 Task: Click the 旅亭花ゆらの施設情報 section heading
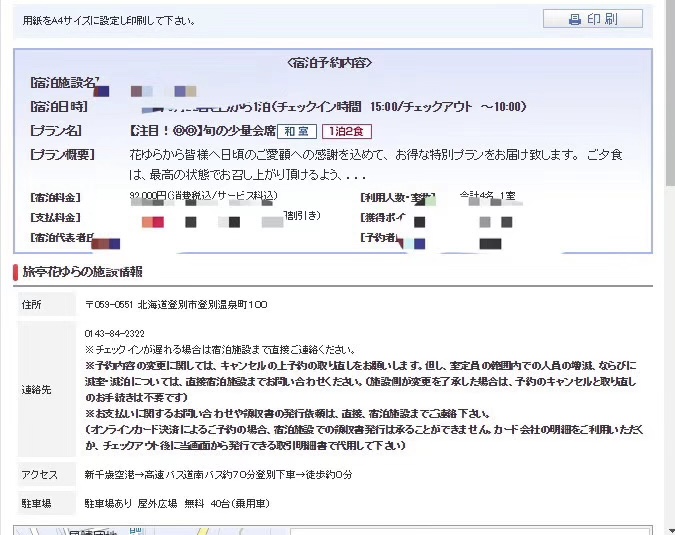point(82,272)
